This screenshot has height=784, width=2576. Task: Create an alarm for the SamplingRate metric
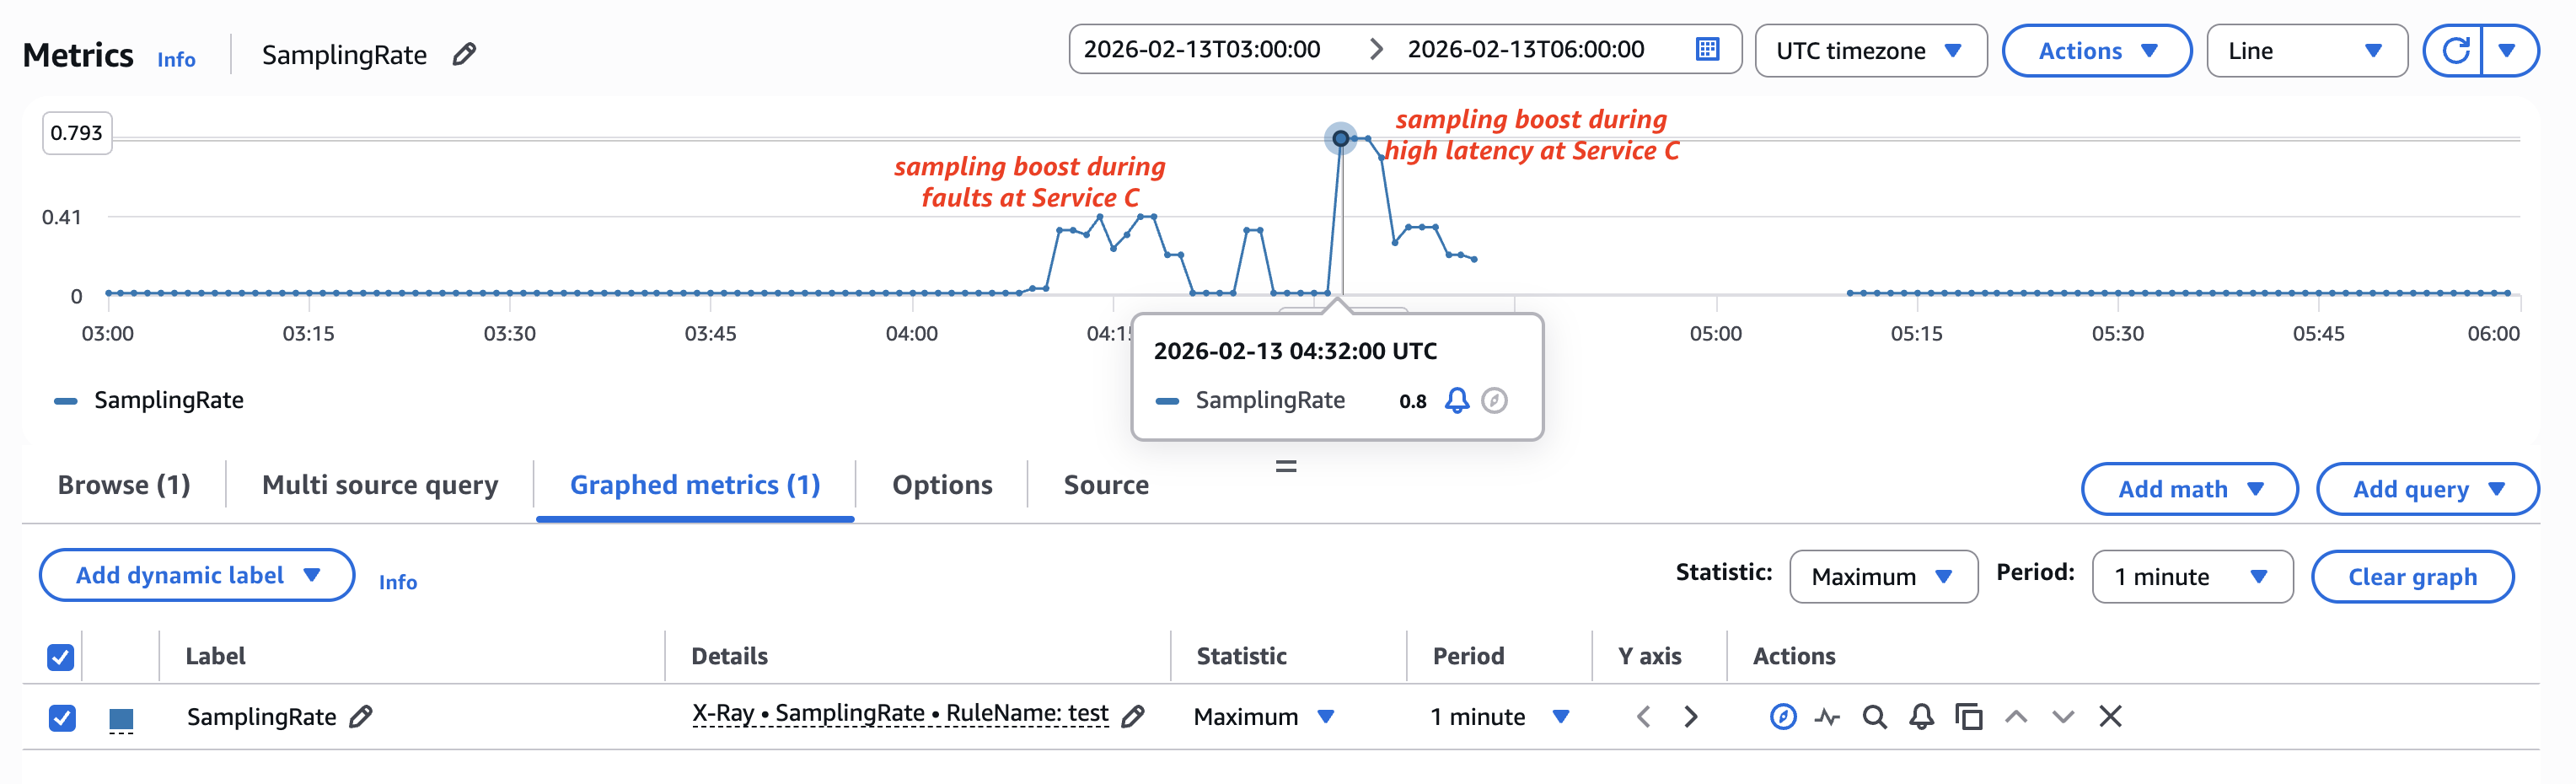[x=1918, y=717]
